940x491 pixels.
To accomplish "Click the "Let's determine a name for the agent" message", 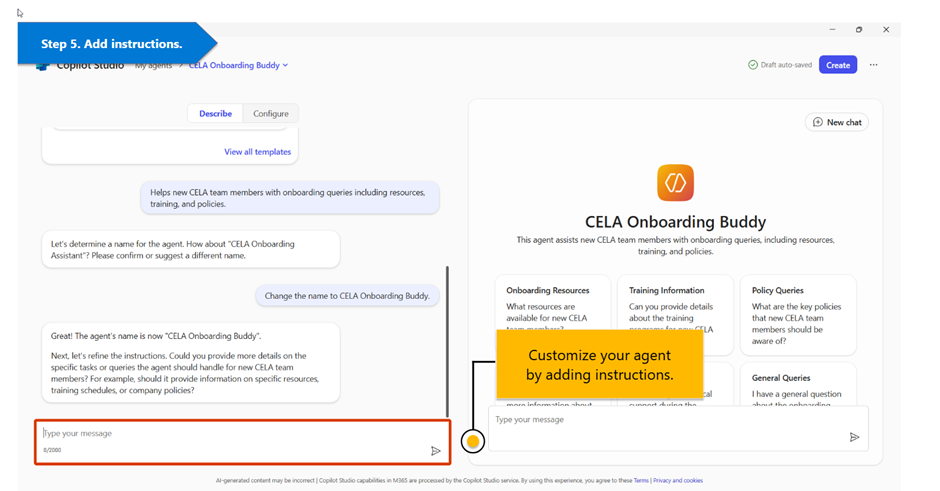I will coord(191,249).
